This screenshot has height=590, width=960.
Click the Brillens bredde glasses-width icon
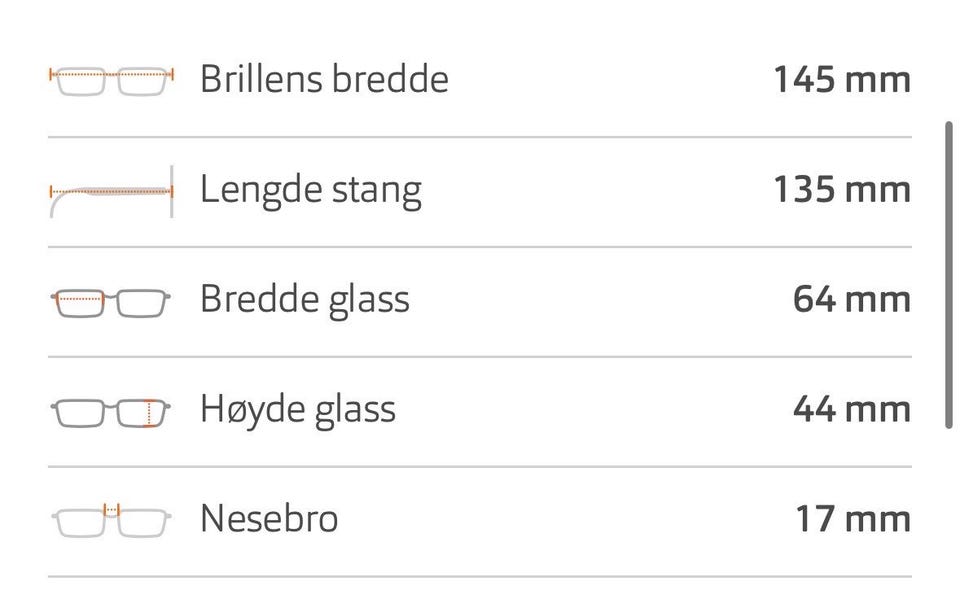click(x=111, y=81)
